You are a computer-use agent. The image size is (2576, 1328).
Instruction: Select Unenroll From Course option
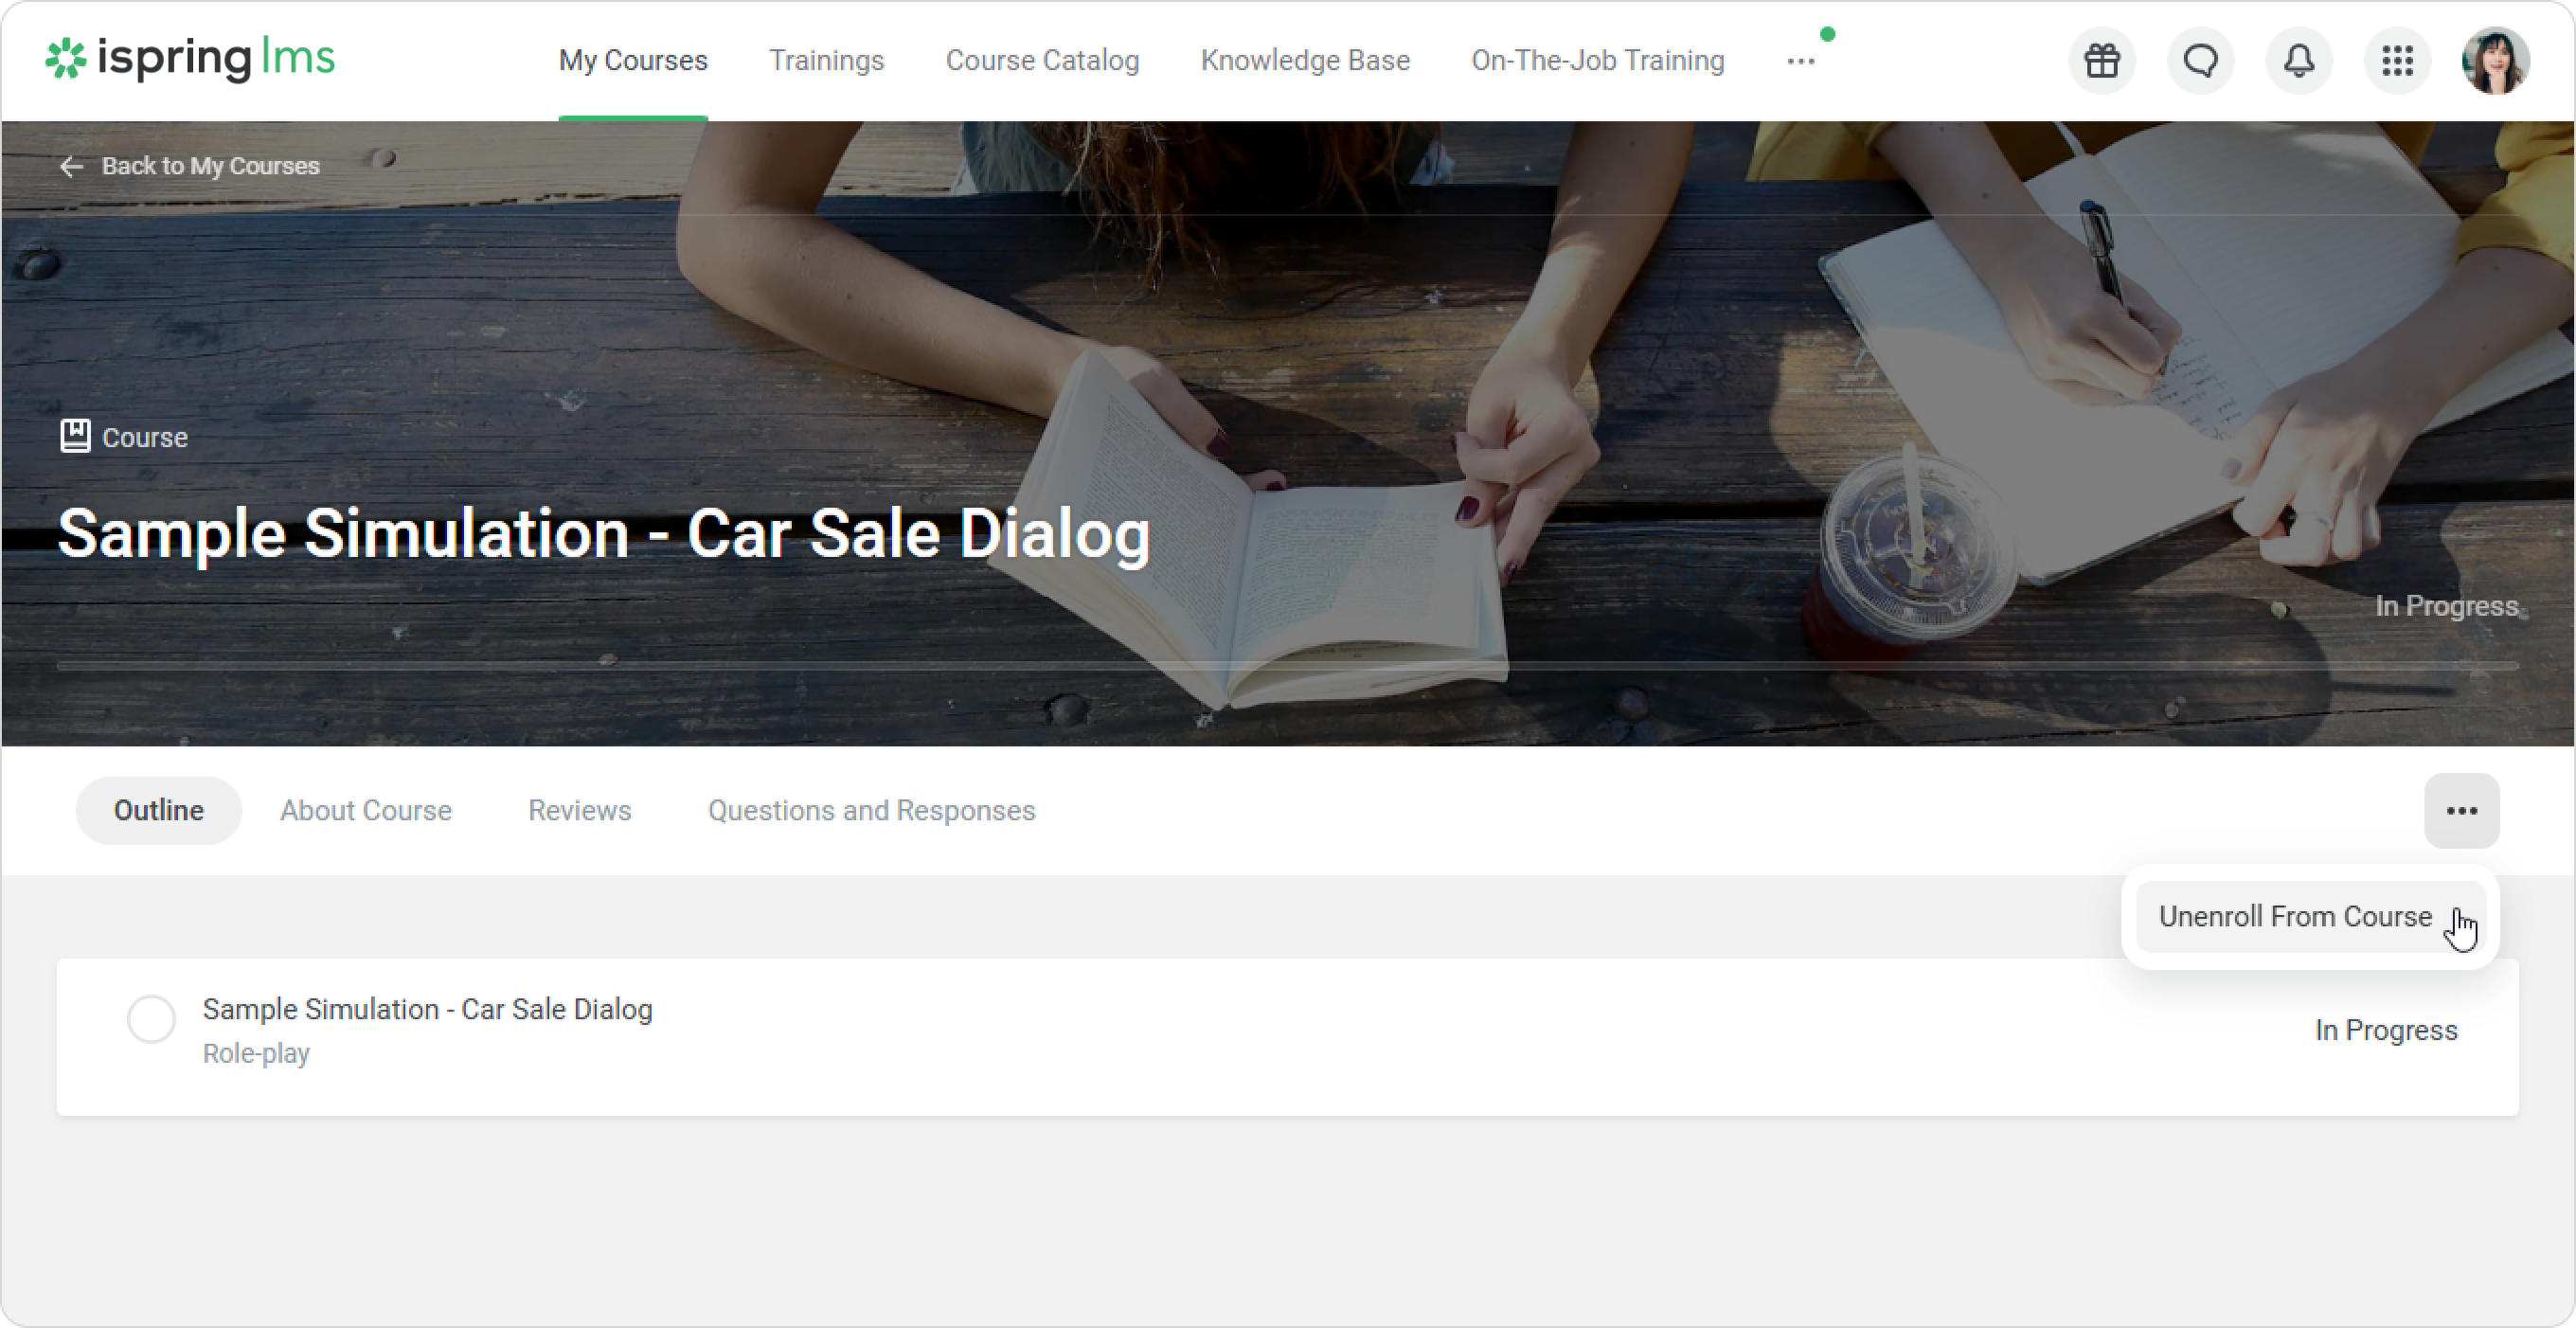click(2295, 917)
